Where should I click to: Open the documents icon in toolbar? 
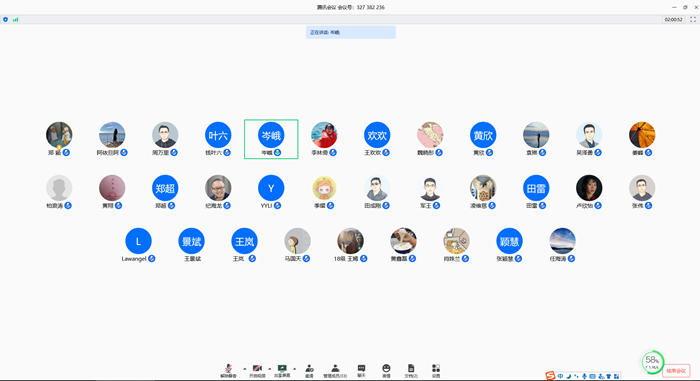(x=411, y=370)
